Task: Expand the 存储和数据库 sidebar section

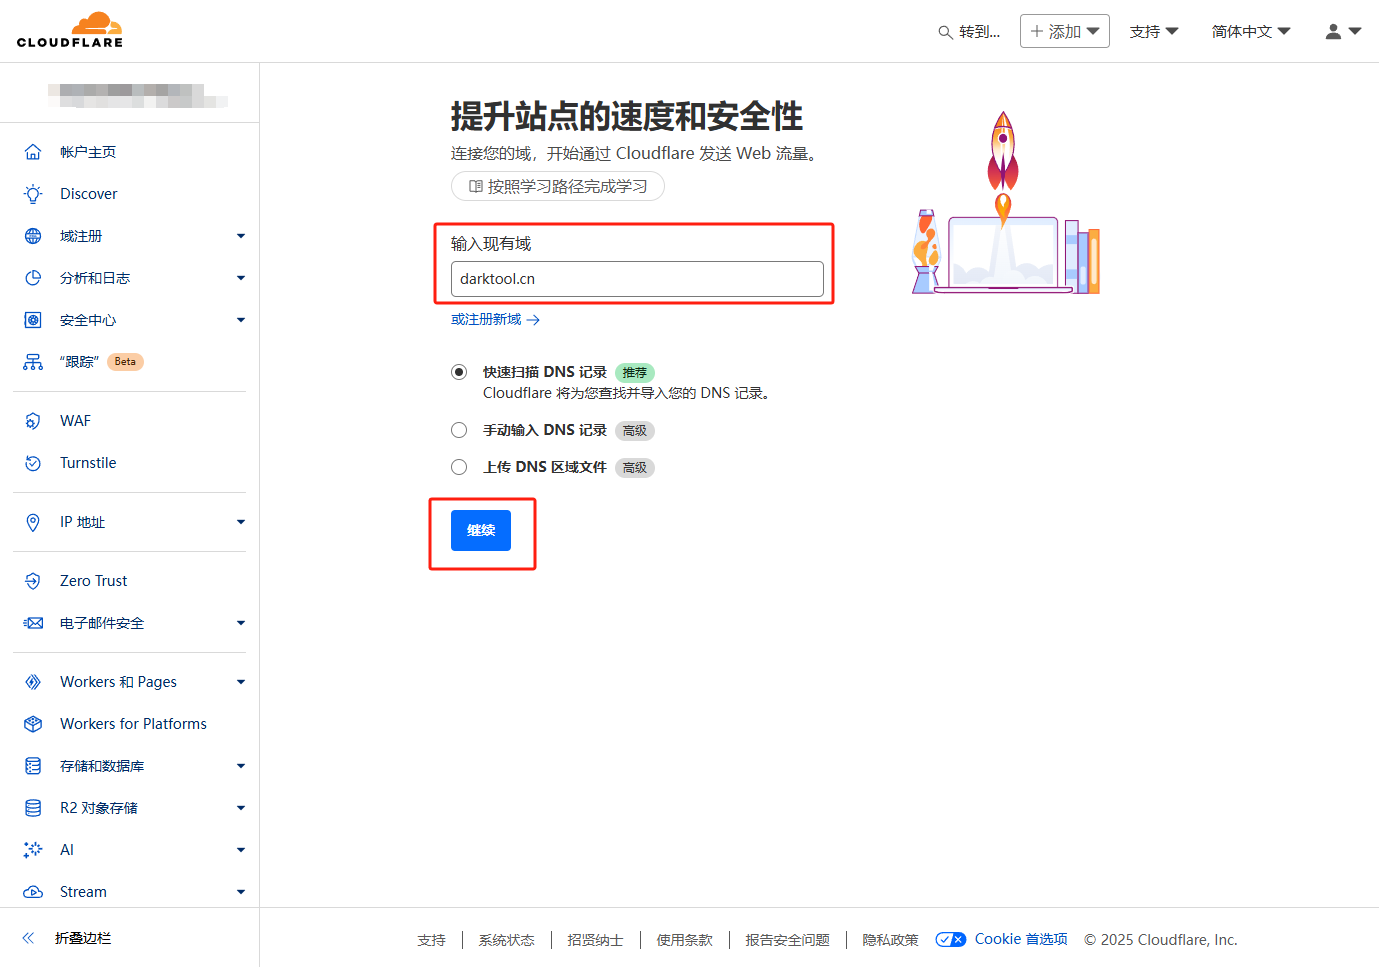Action: coord(241,766)
